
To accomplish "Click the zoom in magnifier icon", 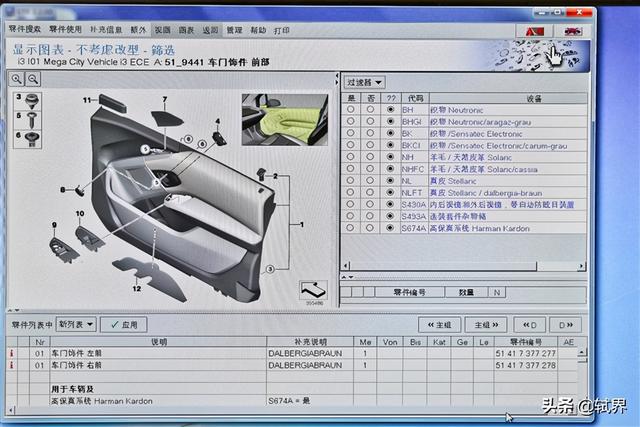I will click(17, 79).
